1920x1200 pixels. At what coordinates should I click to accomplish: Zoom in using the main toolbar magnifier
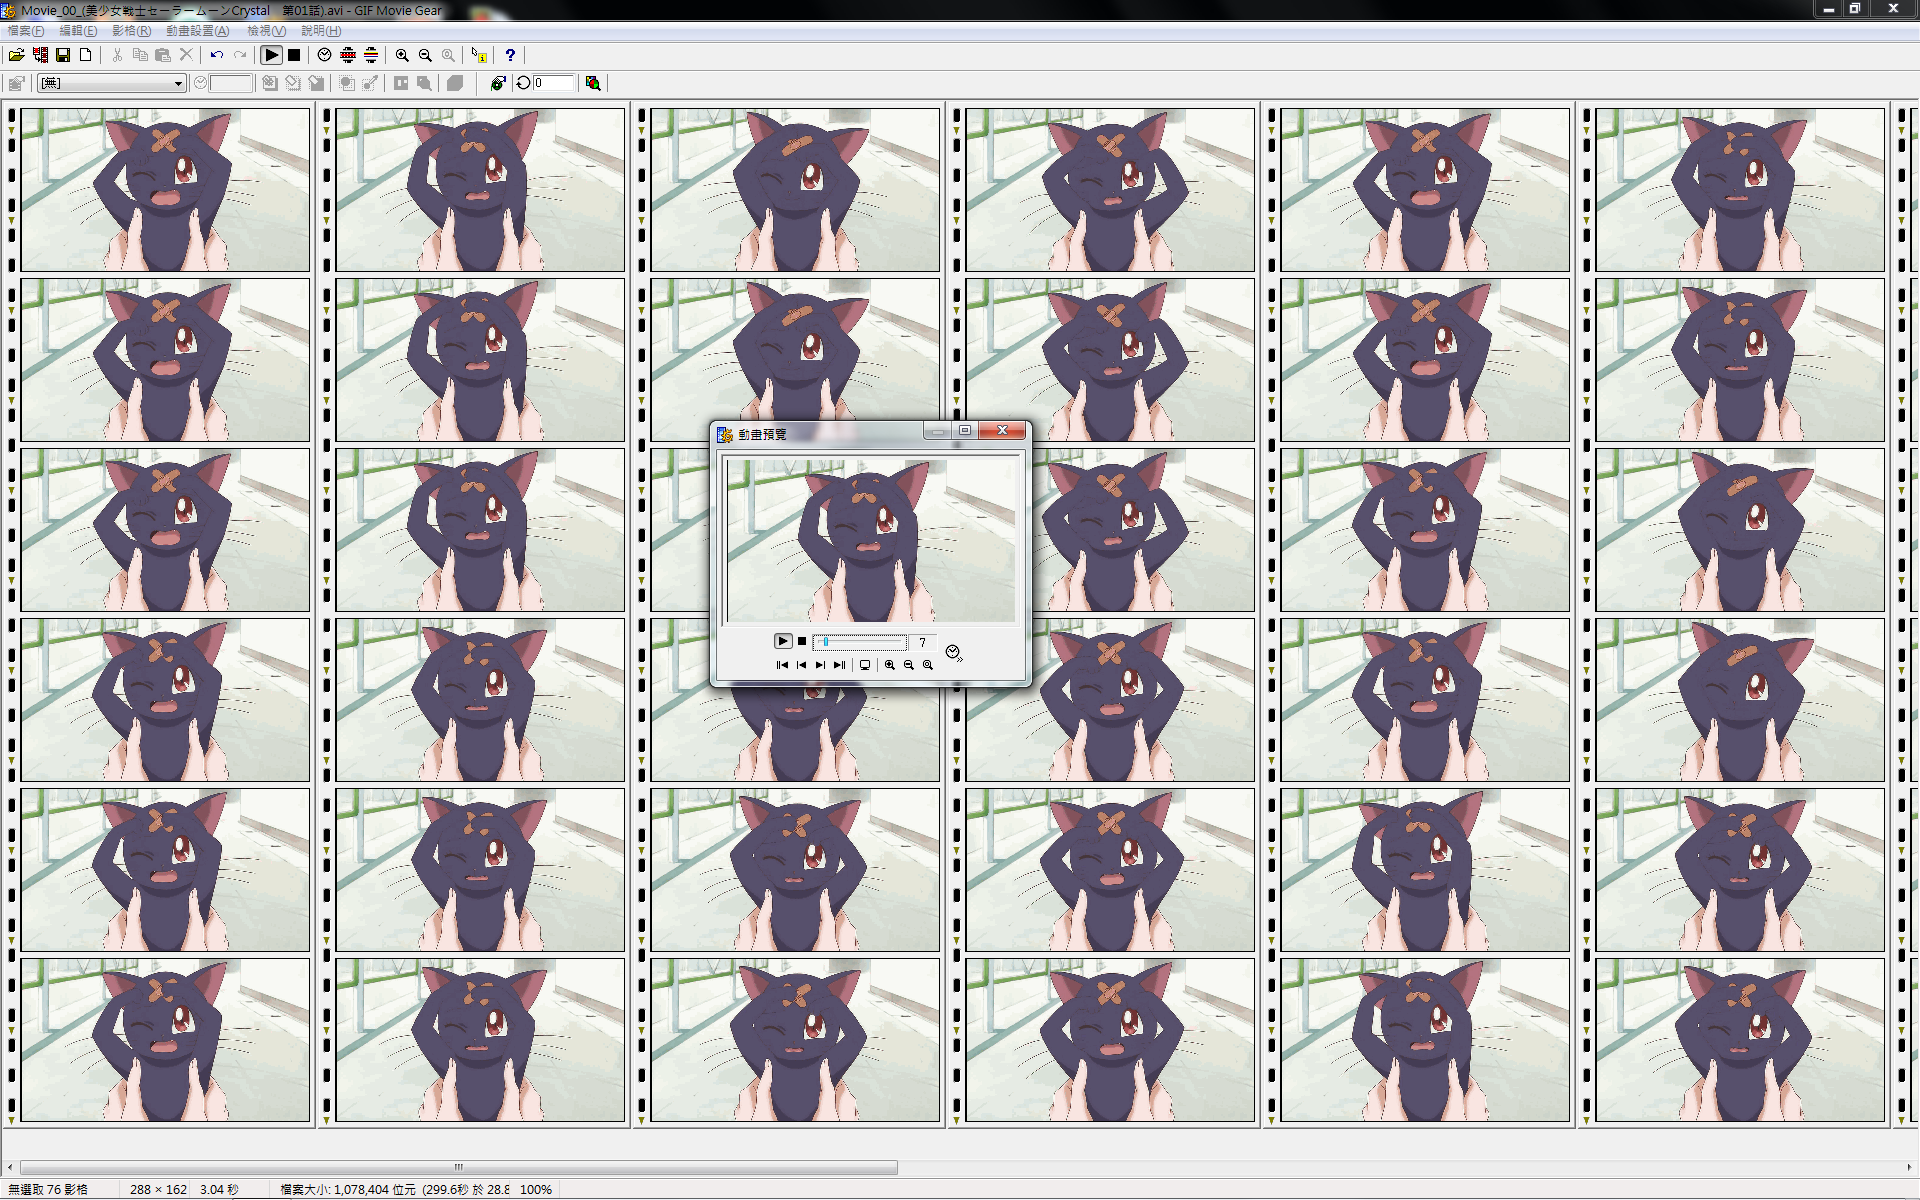coord(402,55)
